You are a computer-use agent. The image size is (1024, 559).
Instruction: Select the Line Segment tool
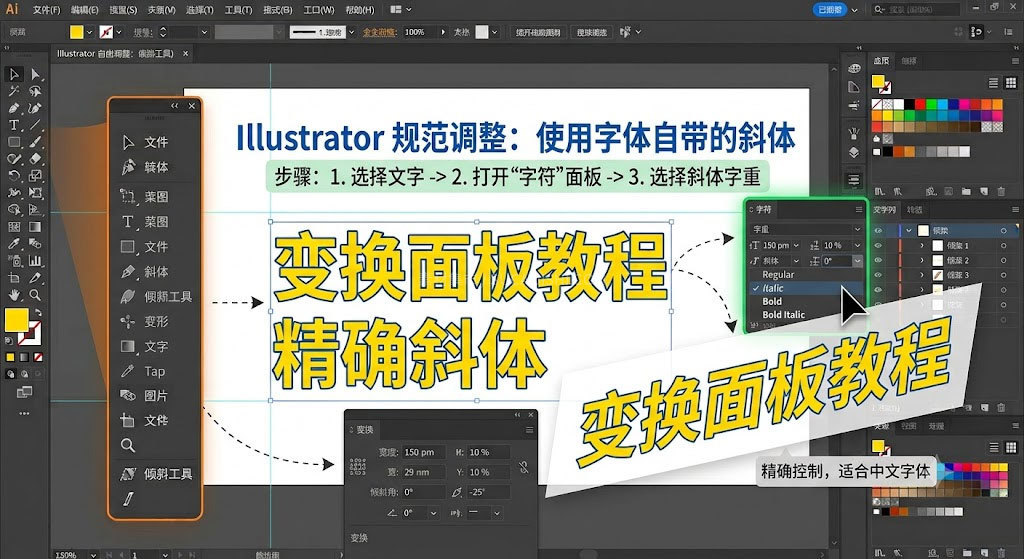pos(35,125)
